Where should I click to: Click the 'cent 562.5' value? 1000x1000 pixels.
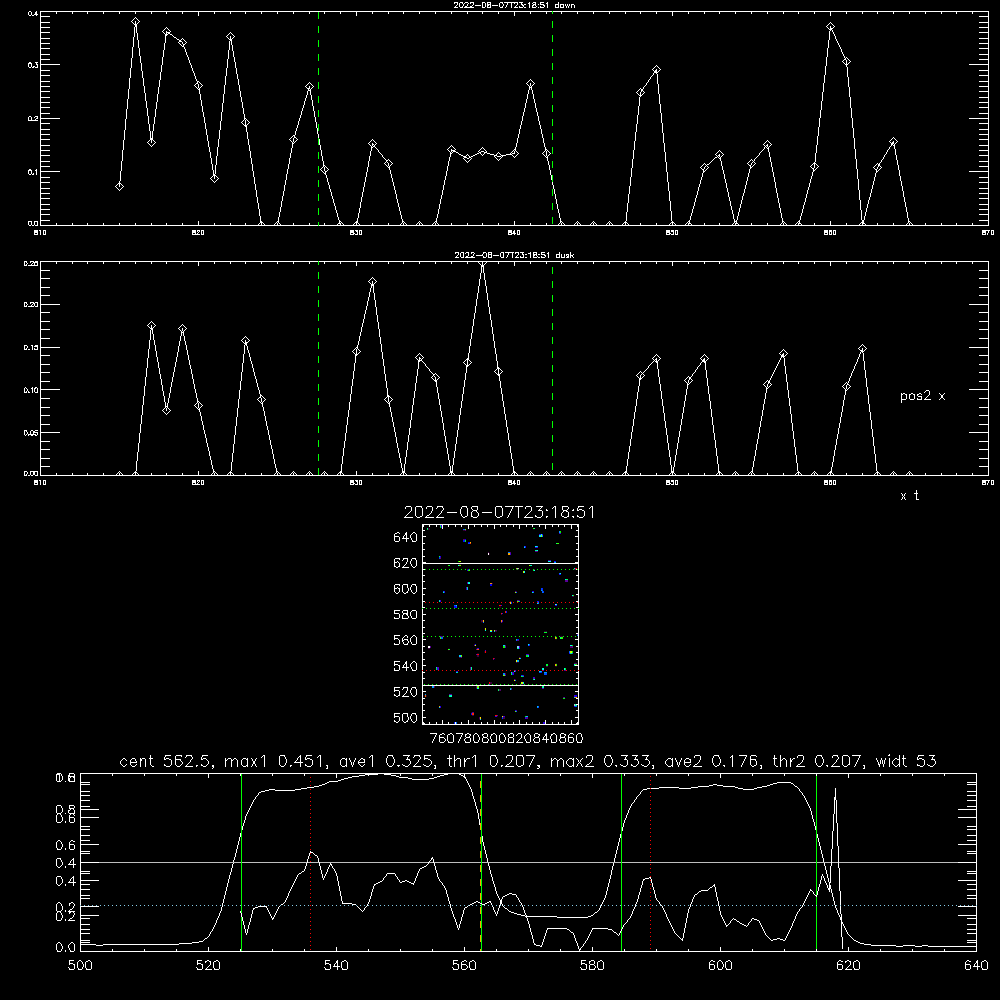tap(166, 761)
